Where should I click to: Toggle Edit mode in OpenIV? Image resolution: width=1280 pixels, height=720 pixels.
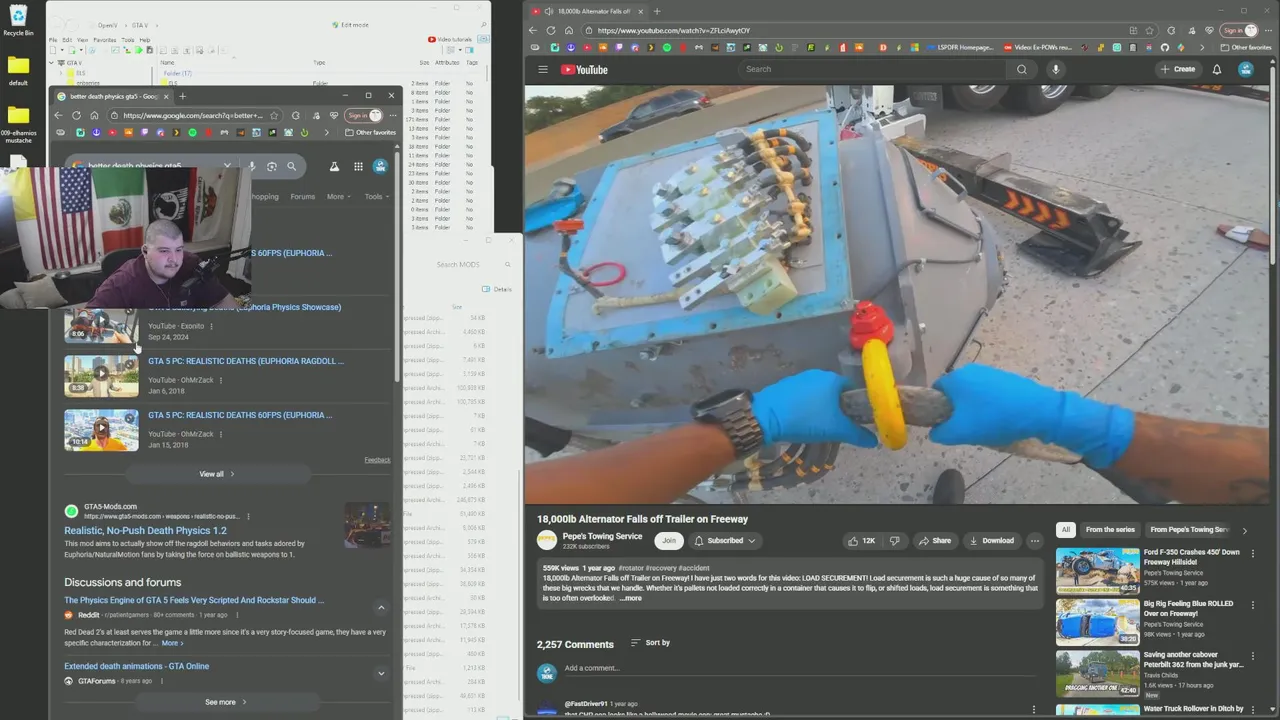350,25
